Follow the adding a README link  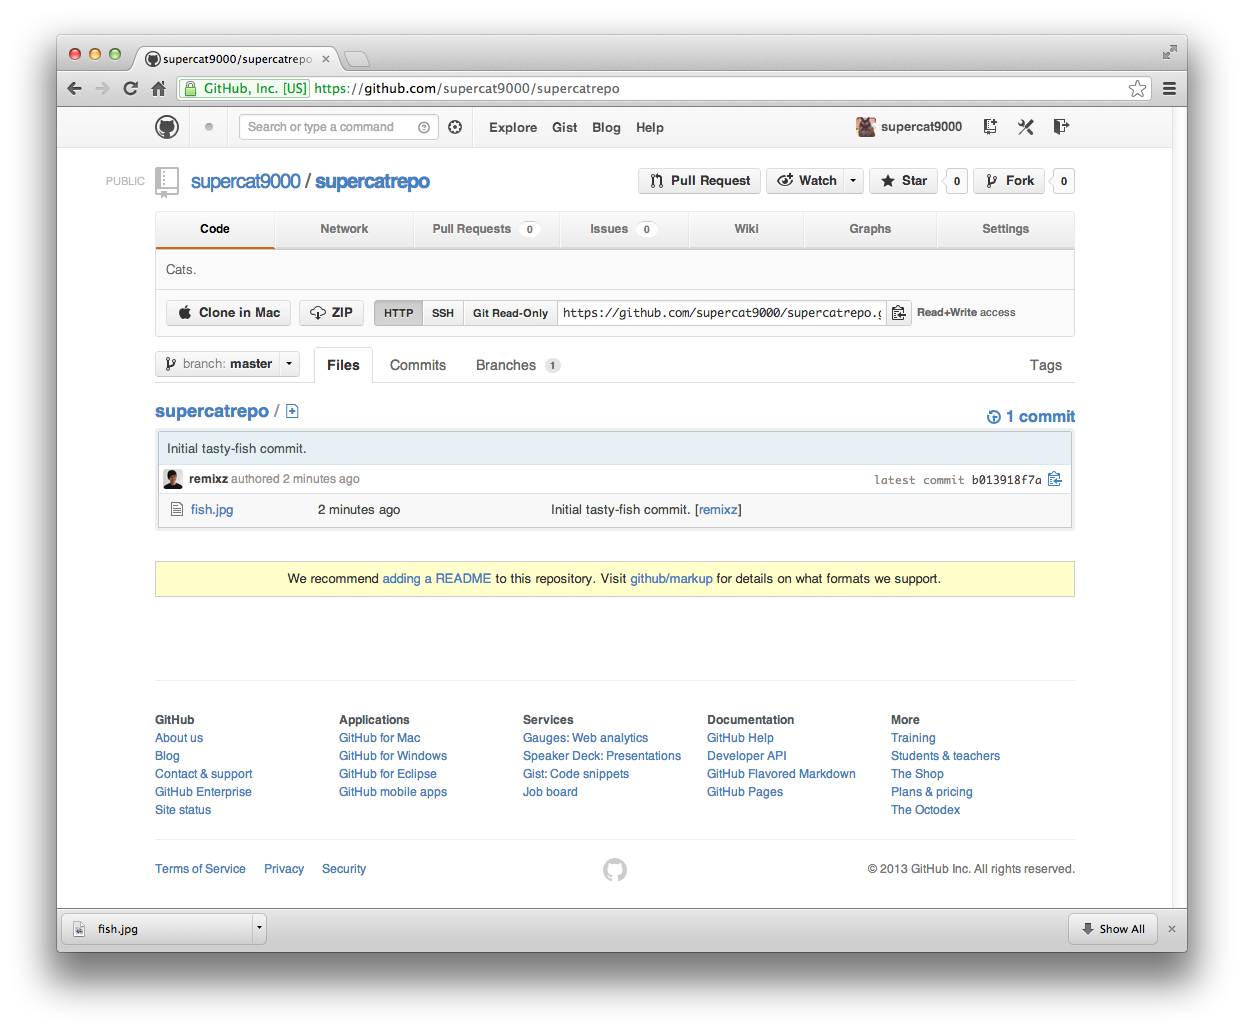pyautogui.click(x=437, y=579)
